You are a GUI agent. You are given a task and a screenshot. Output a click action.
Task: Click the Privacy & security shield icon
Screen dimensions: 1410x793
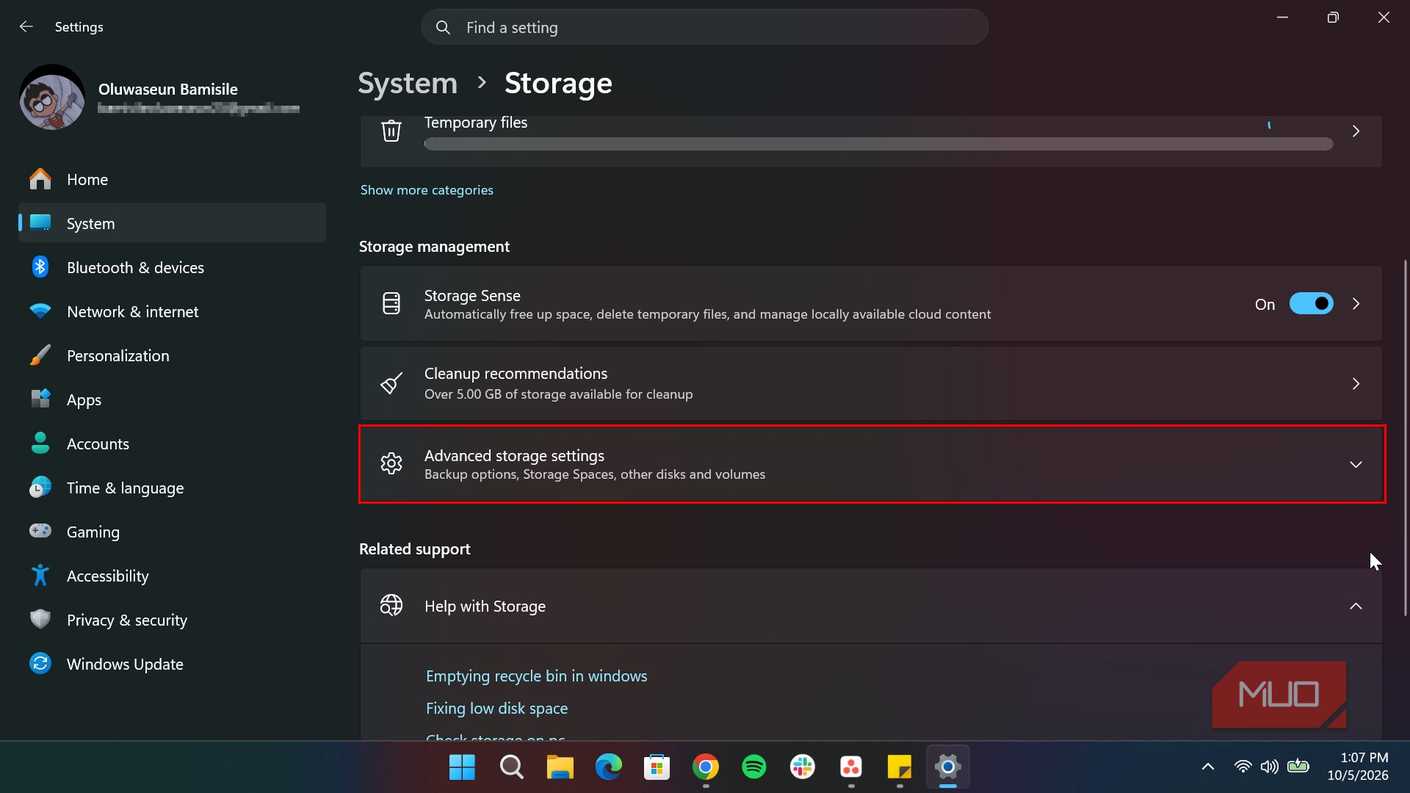coord(40,619)
